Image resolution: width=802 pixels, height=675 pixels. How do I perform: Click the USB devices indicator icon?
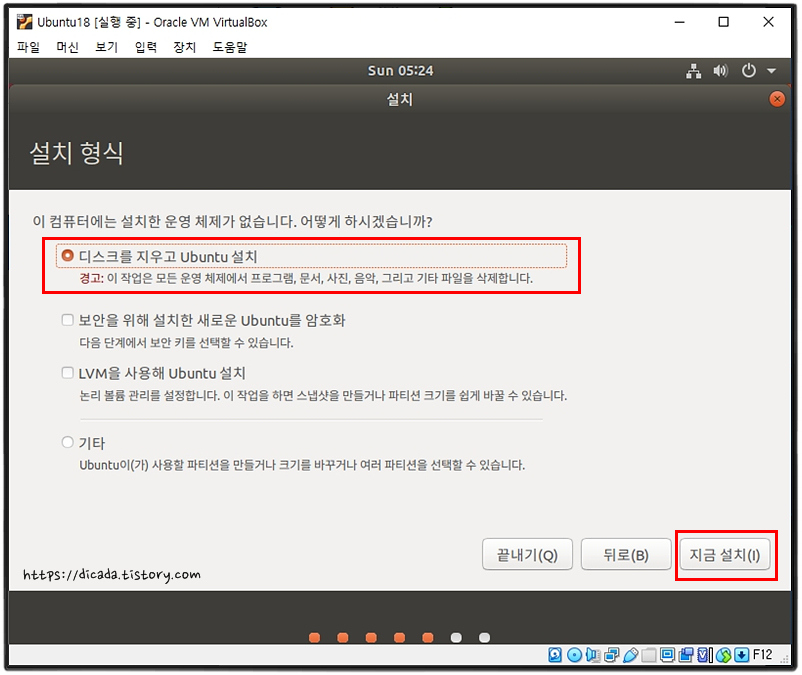(x=631, y=655)
